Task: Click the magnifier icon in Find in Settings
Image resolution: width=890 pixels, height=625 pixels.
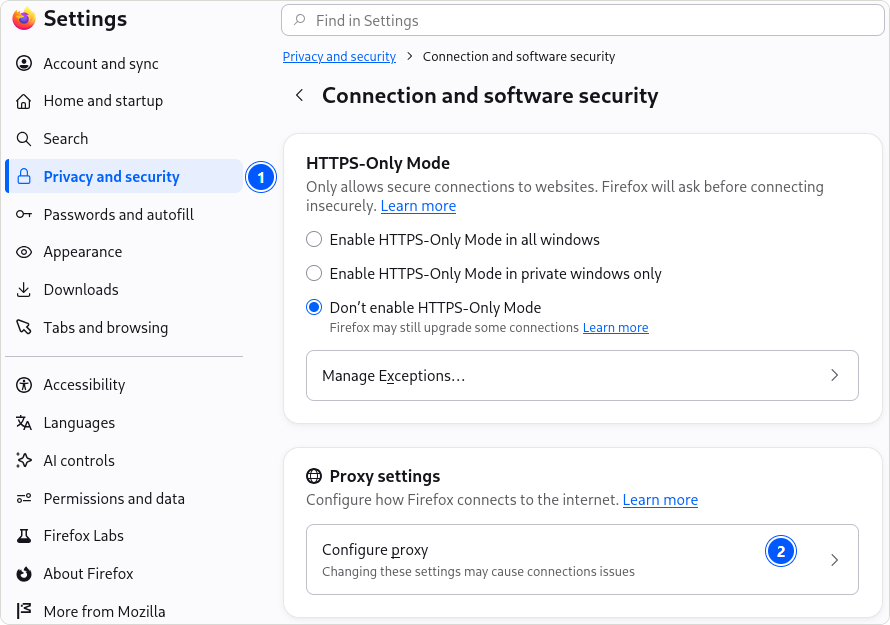Action: pos(299,20)
